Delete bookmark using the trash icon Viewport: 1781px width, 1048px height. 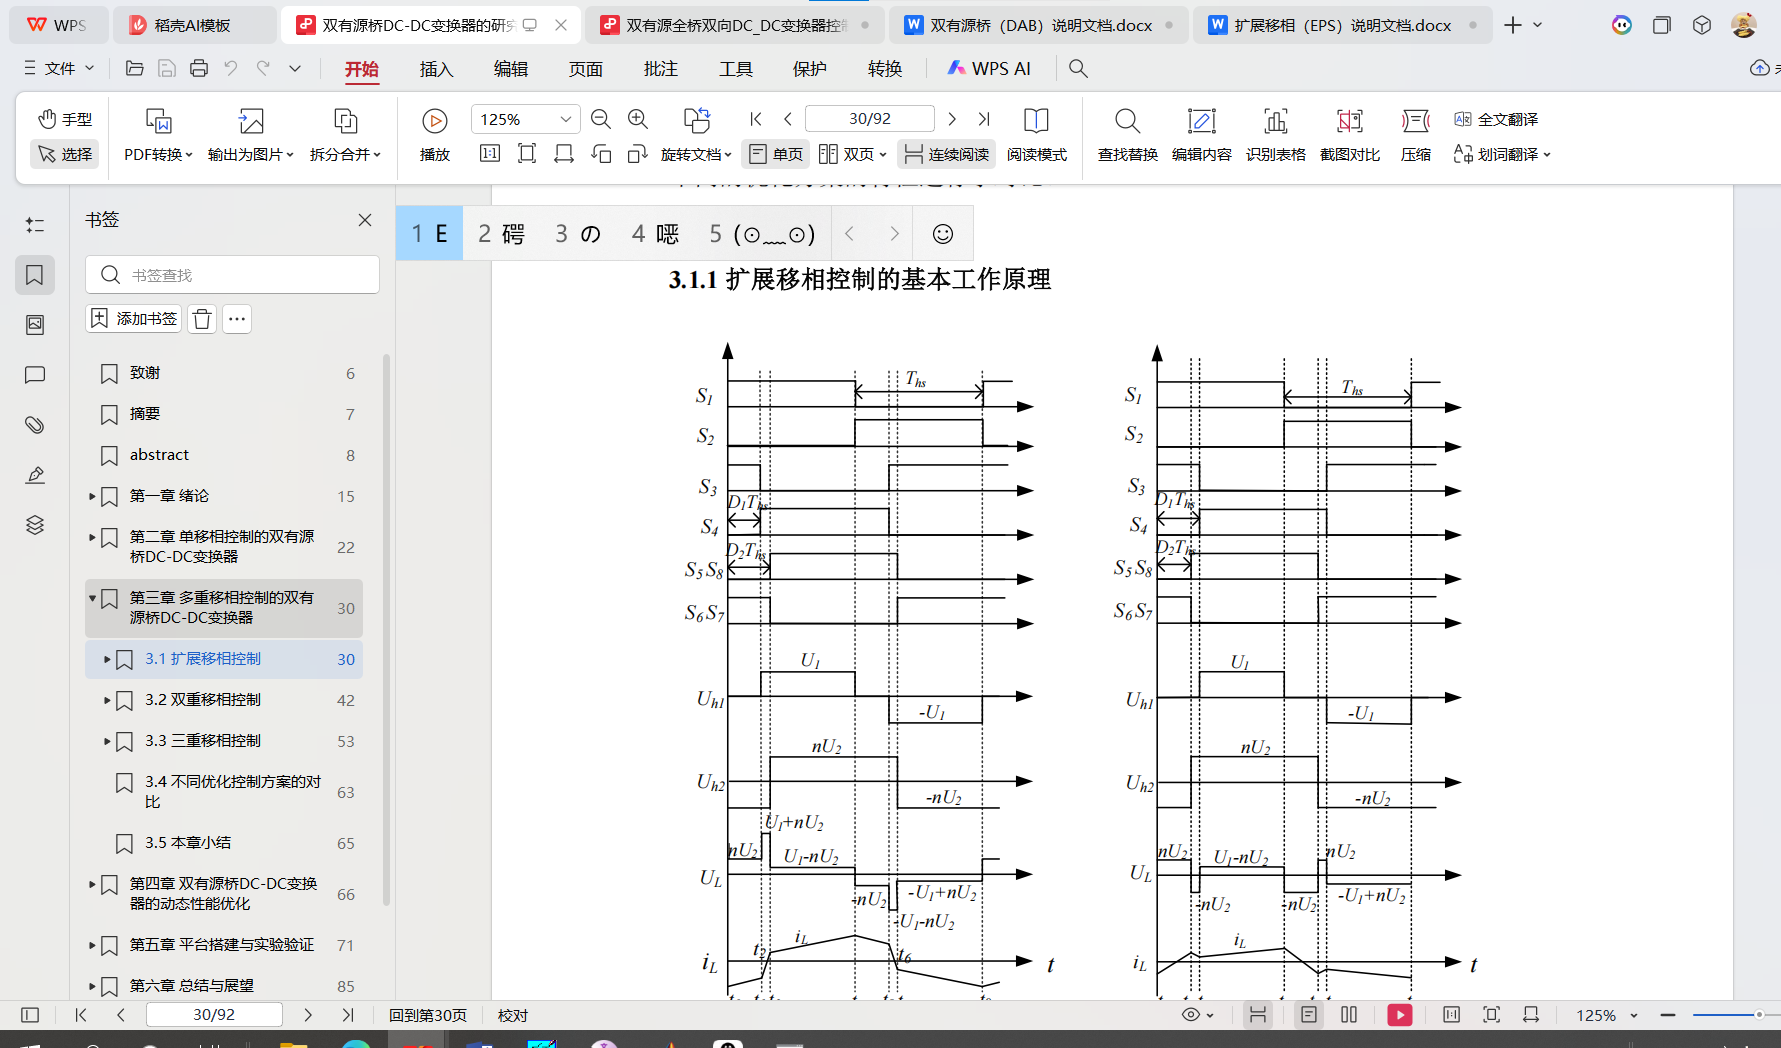pos(202,319)
